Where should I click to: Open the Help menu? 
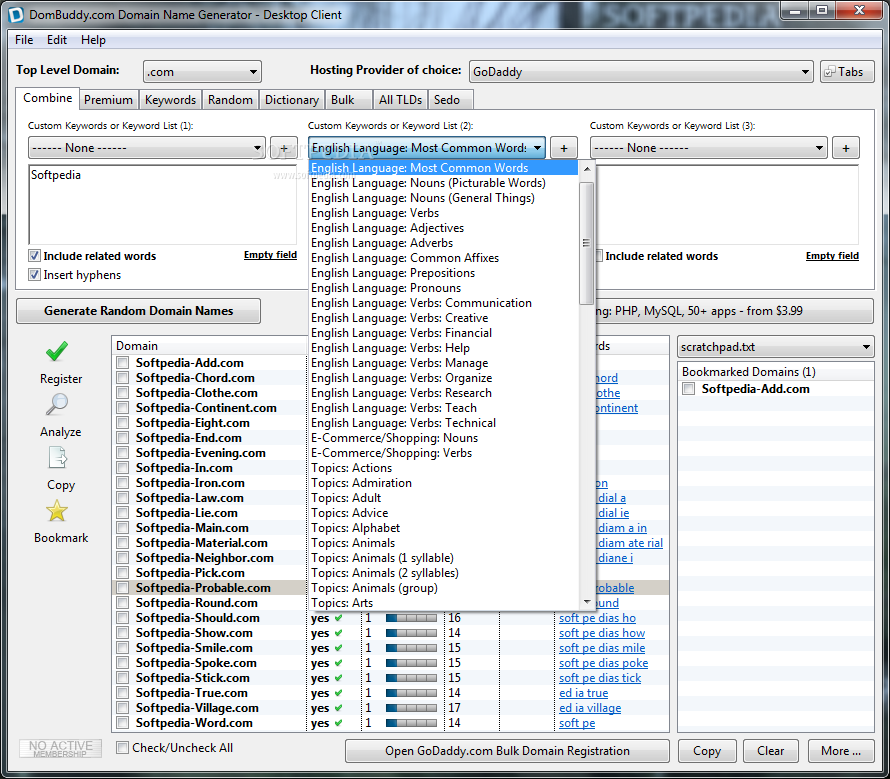(93, 40)
